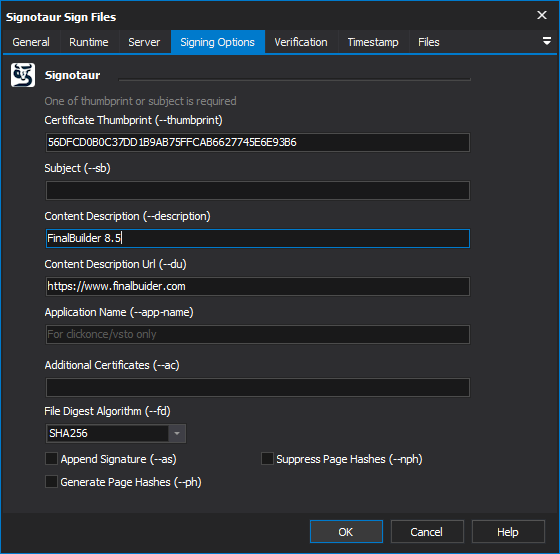The height and width of the screenshot is (554, 560).
Task: Click the Content Description Url field
Action: tap(258, 286)
